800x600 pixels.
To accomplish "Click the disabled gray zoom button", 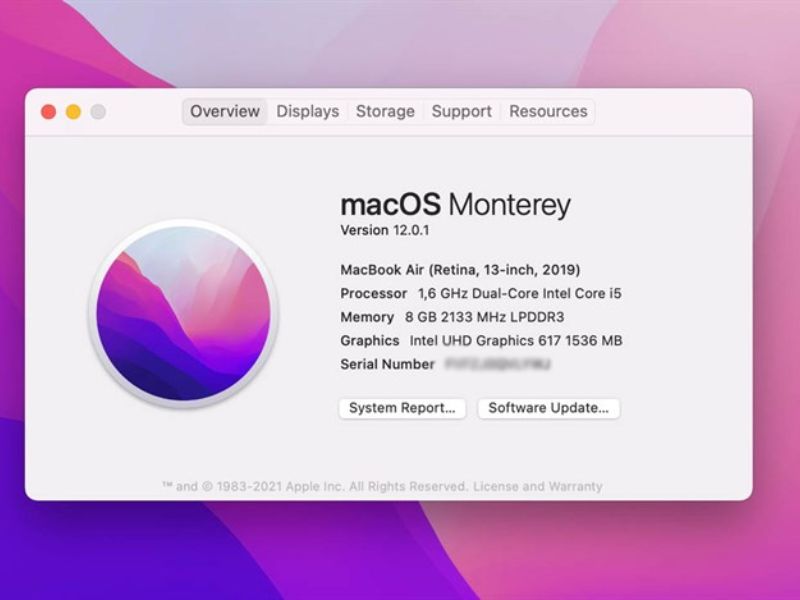I will point(98,112).
